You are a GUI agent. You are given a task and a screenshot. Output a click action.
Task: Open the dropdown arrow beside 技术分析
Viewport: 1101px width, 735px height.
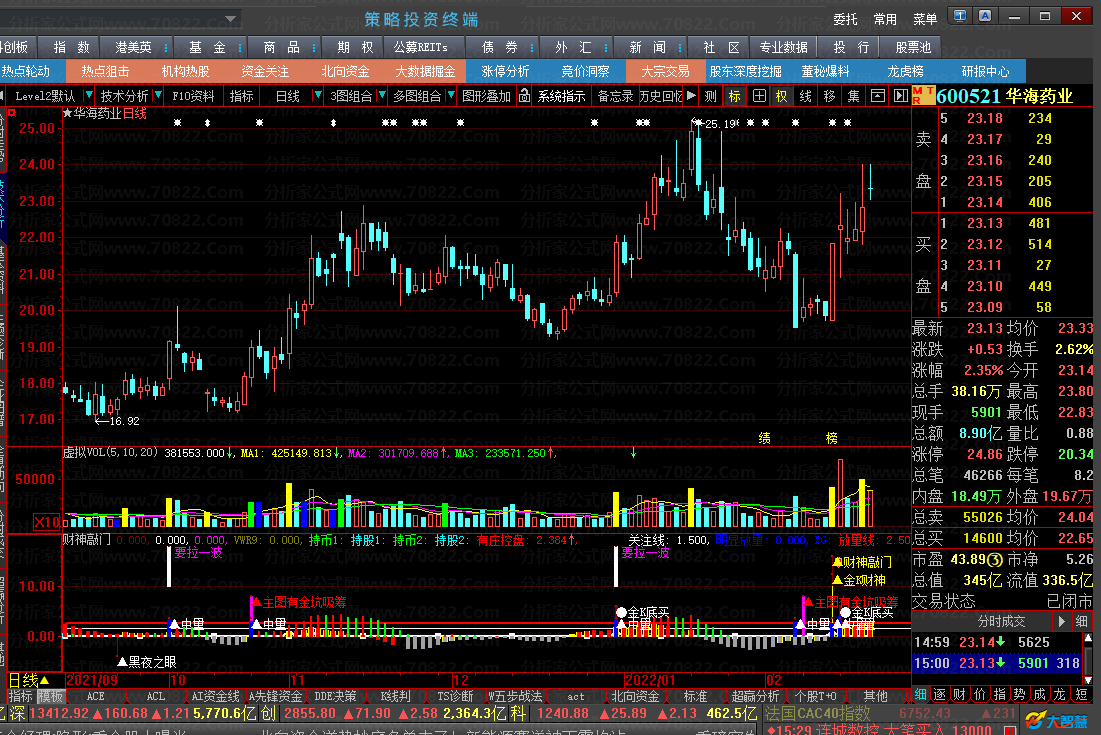coord(158,95)
